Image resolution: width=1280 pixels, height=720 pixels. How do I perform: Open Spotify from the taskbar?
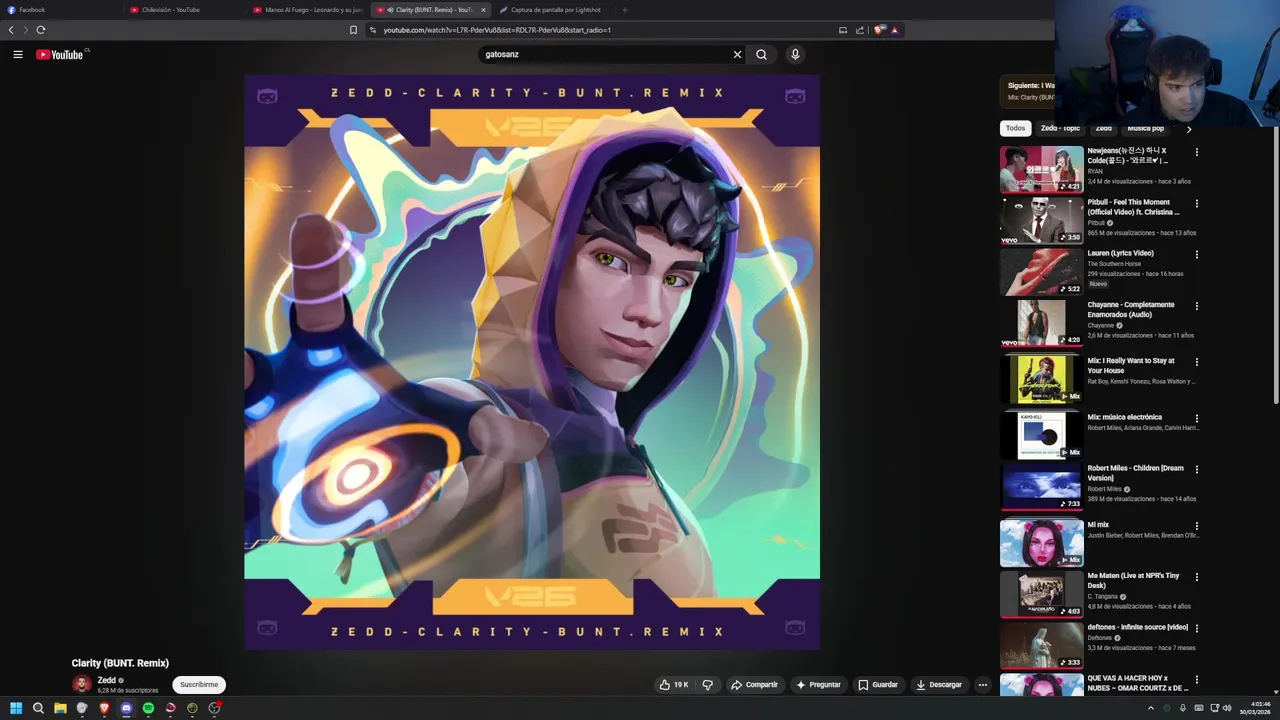[x=148, y=708]
